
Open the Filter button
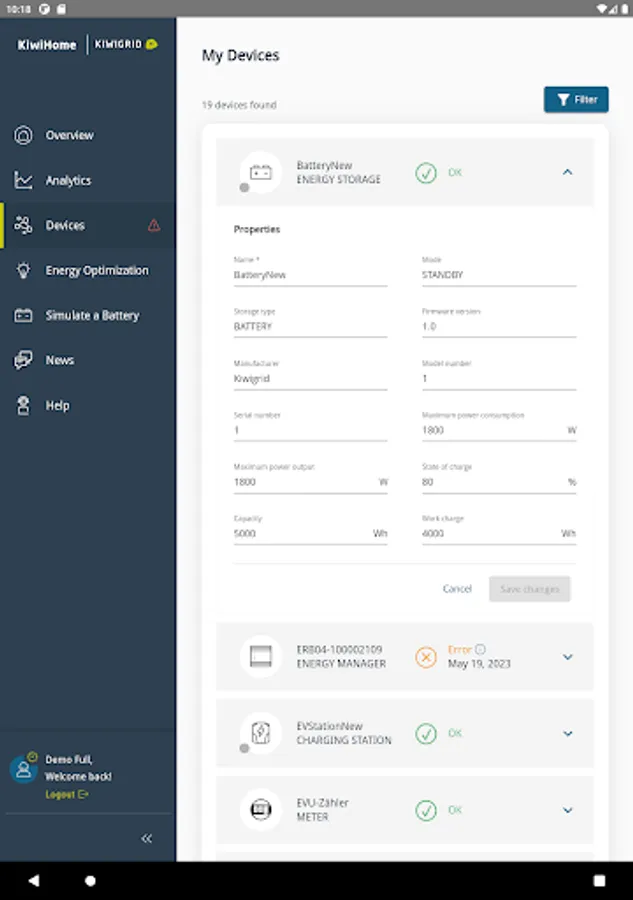[576, 100]
